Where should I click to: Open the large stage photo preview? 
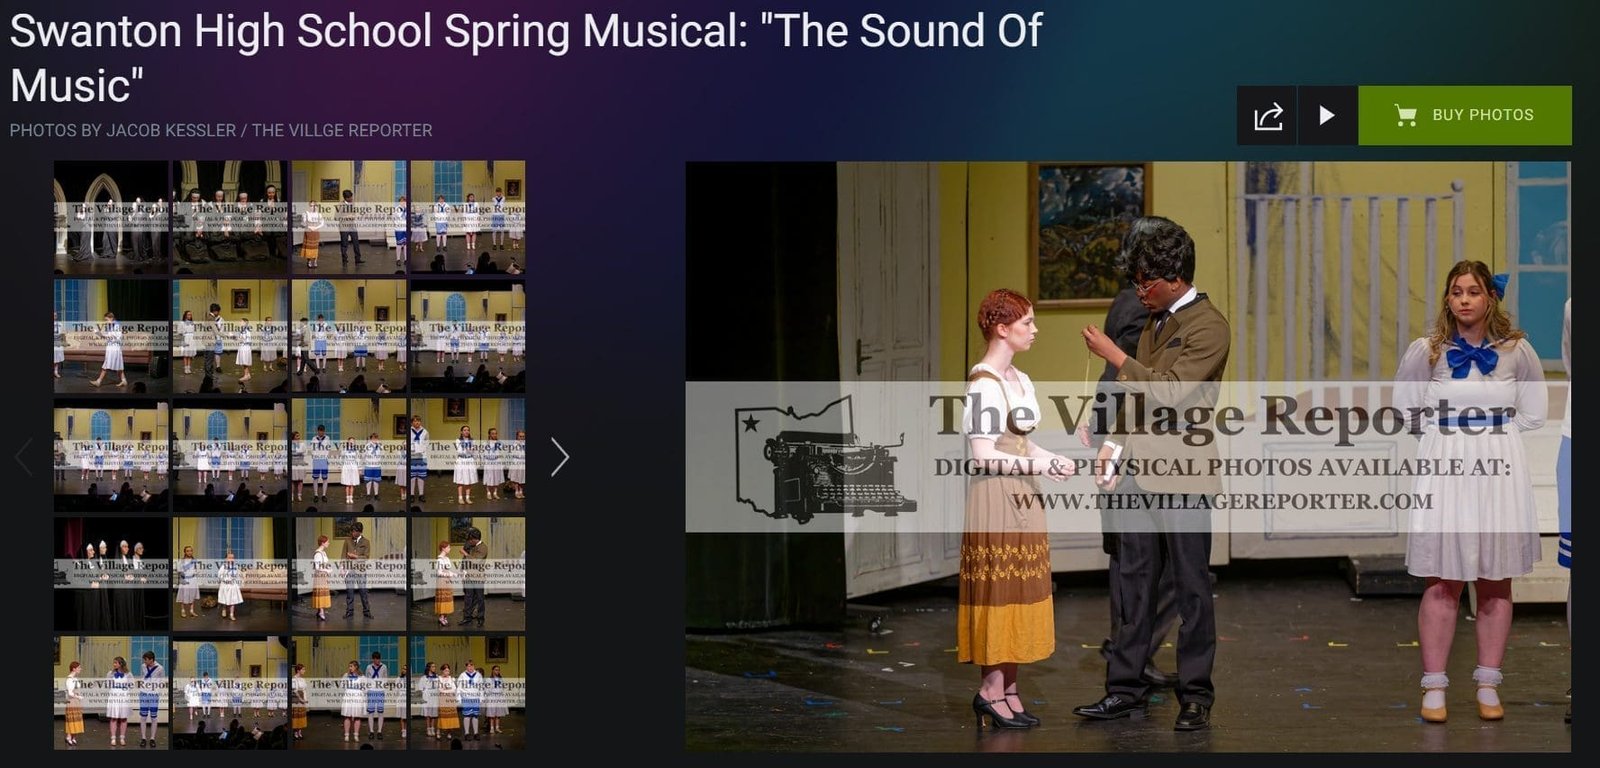(x=1128, y=457)
